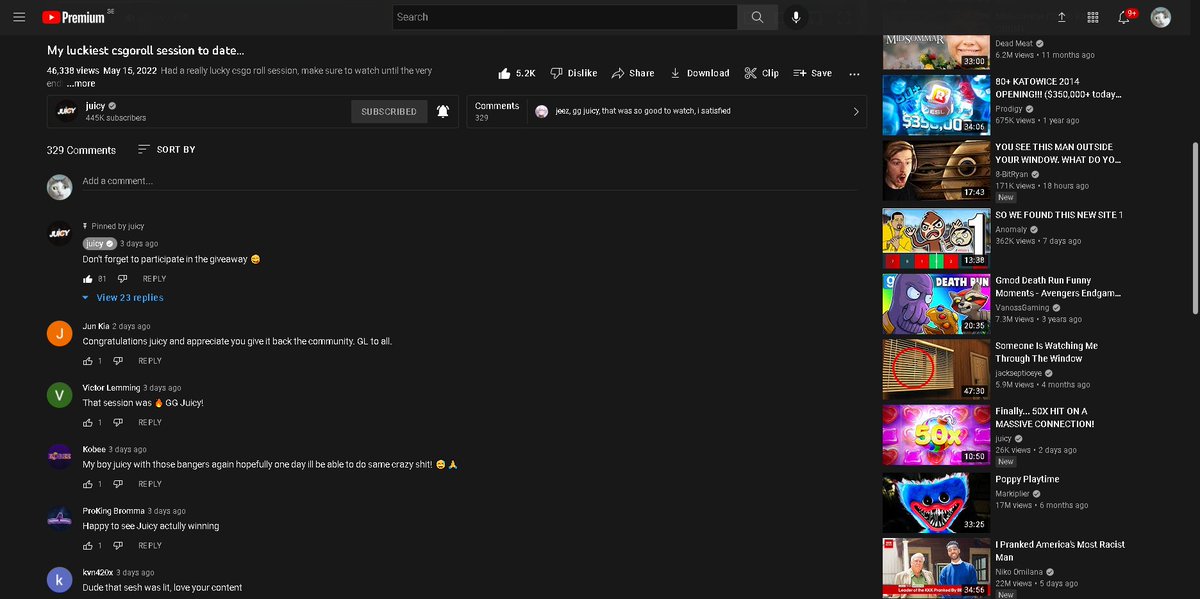Open more actions three-dot menu
The height and width of the screenshot is (599, 1200).
click(854, 73)
